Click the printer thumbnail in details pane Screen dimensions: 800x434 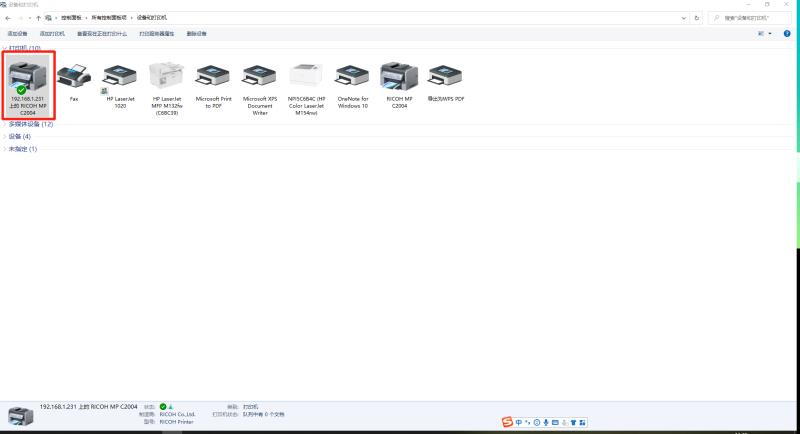pyautogui.click(x=21, y=416)
